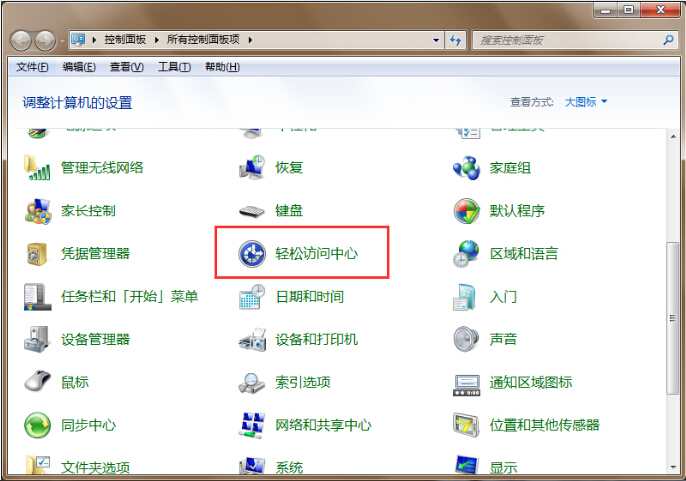686x481 pixels.
Task: Click the 同步中心 green sync icon
Action: [x=38, y=425]
